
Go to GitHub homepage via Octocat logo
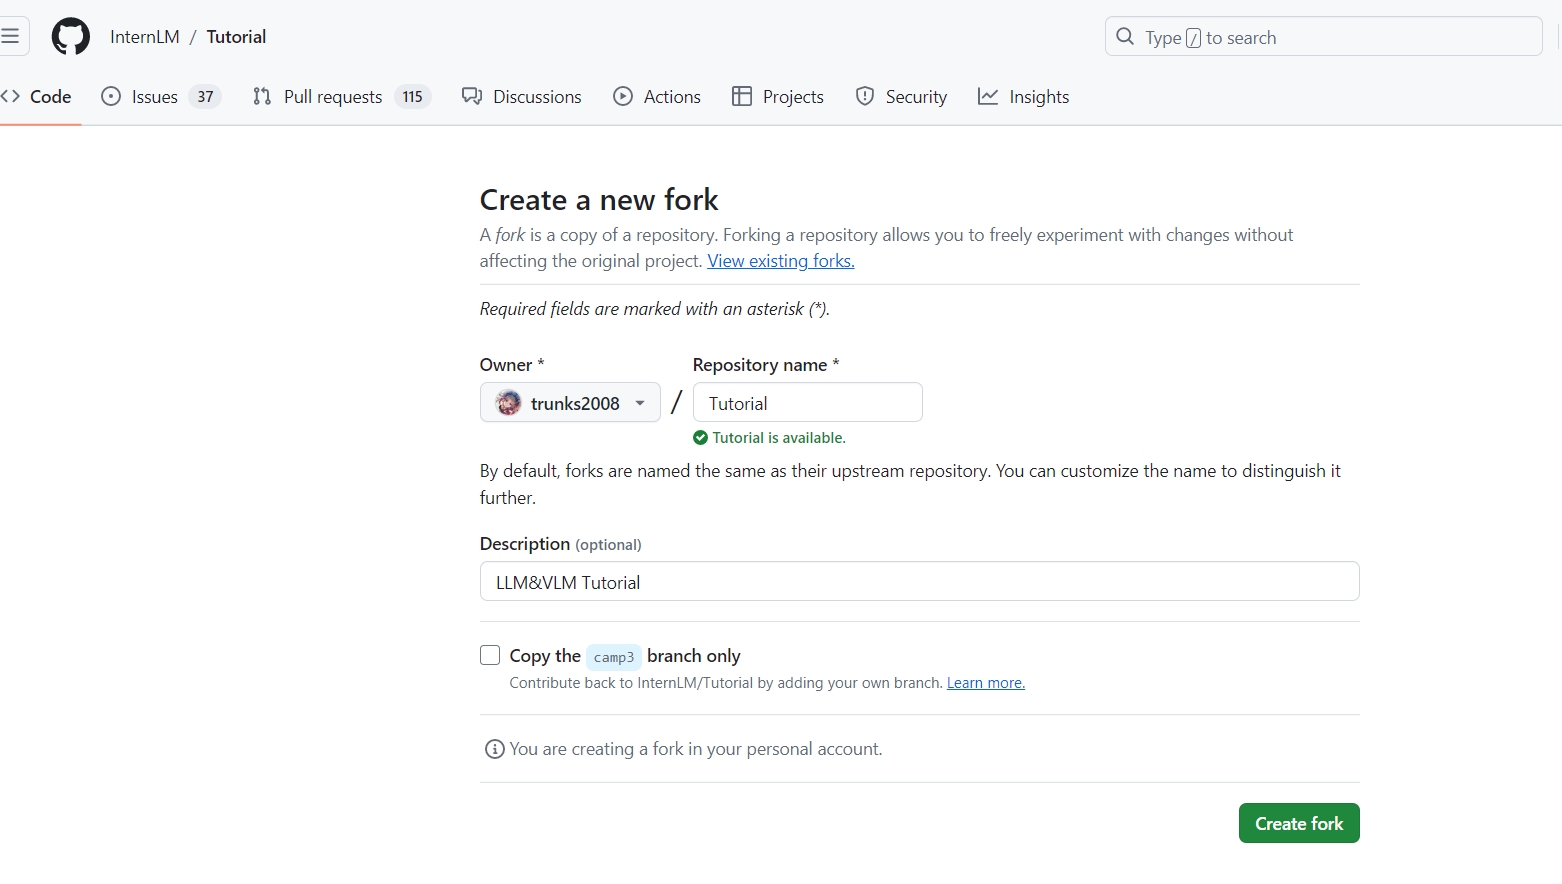(71, 37)
